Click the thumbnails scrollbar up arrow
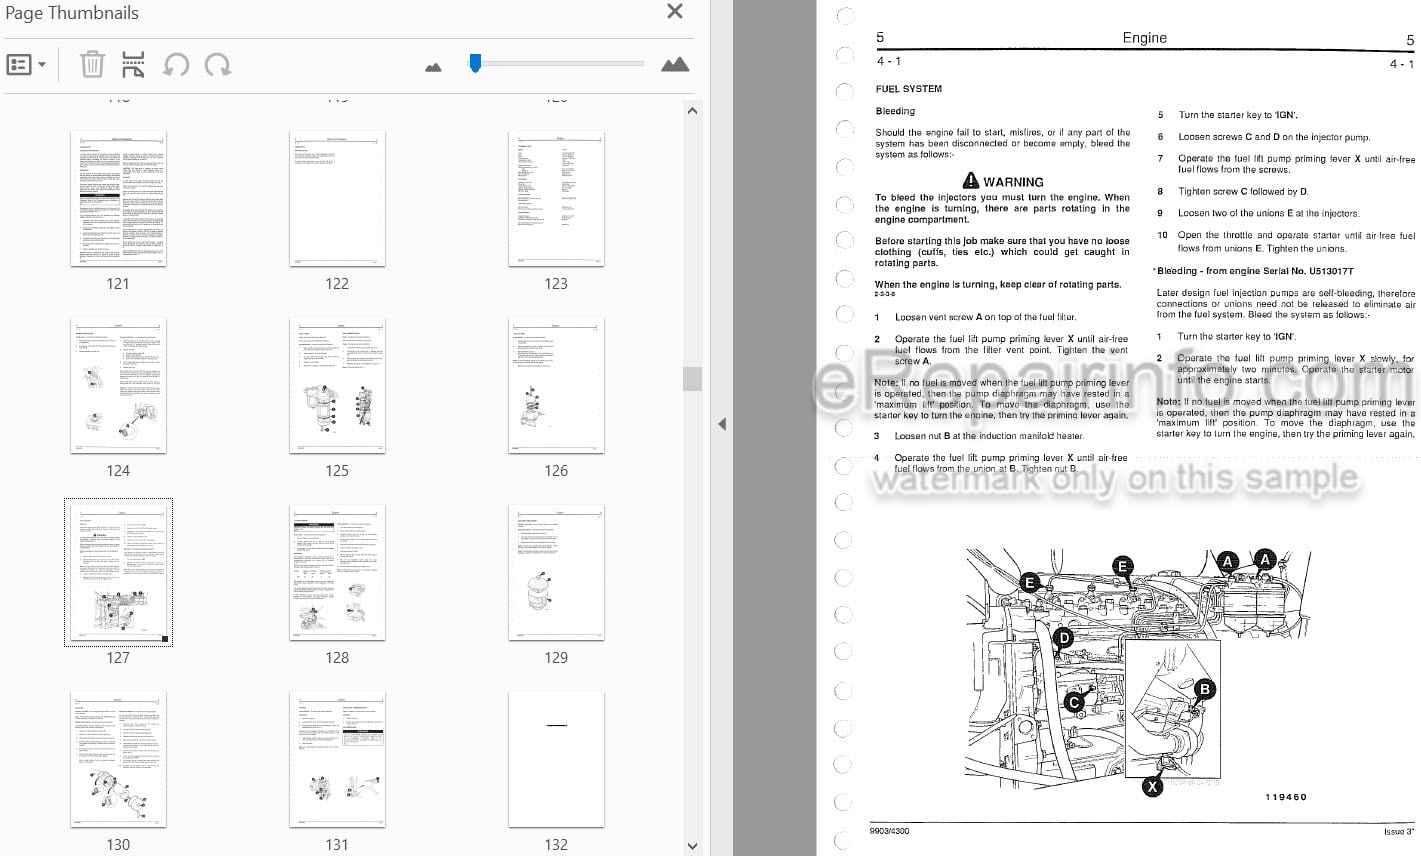Screen dimensions: 1421x856 [692, 111]
